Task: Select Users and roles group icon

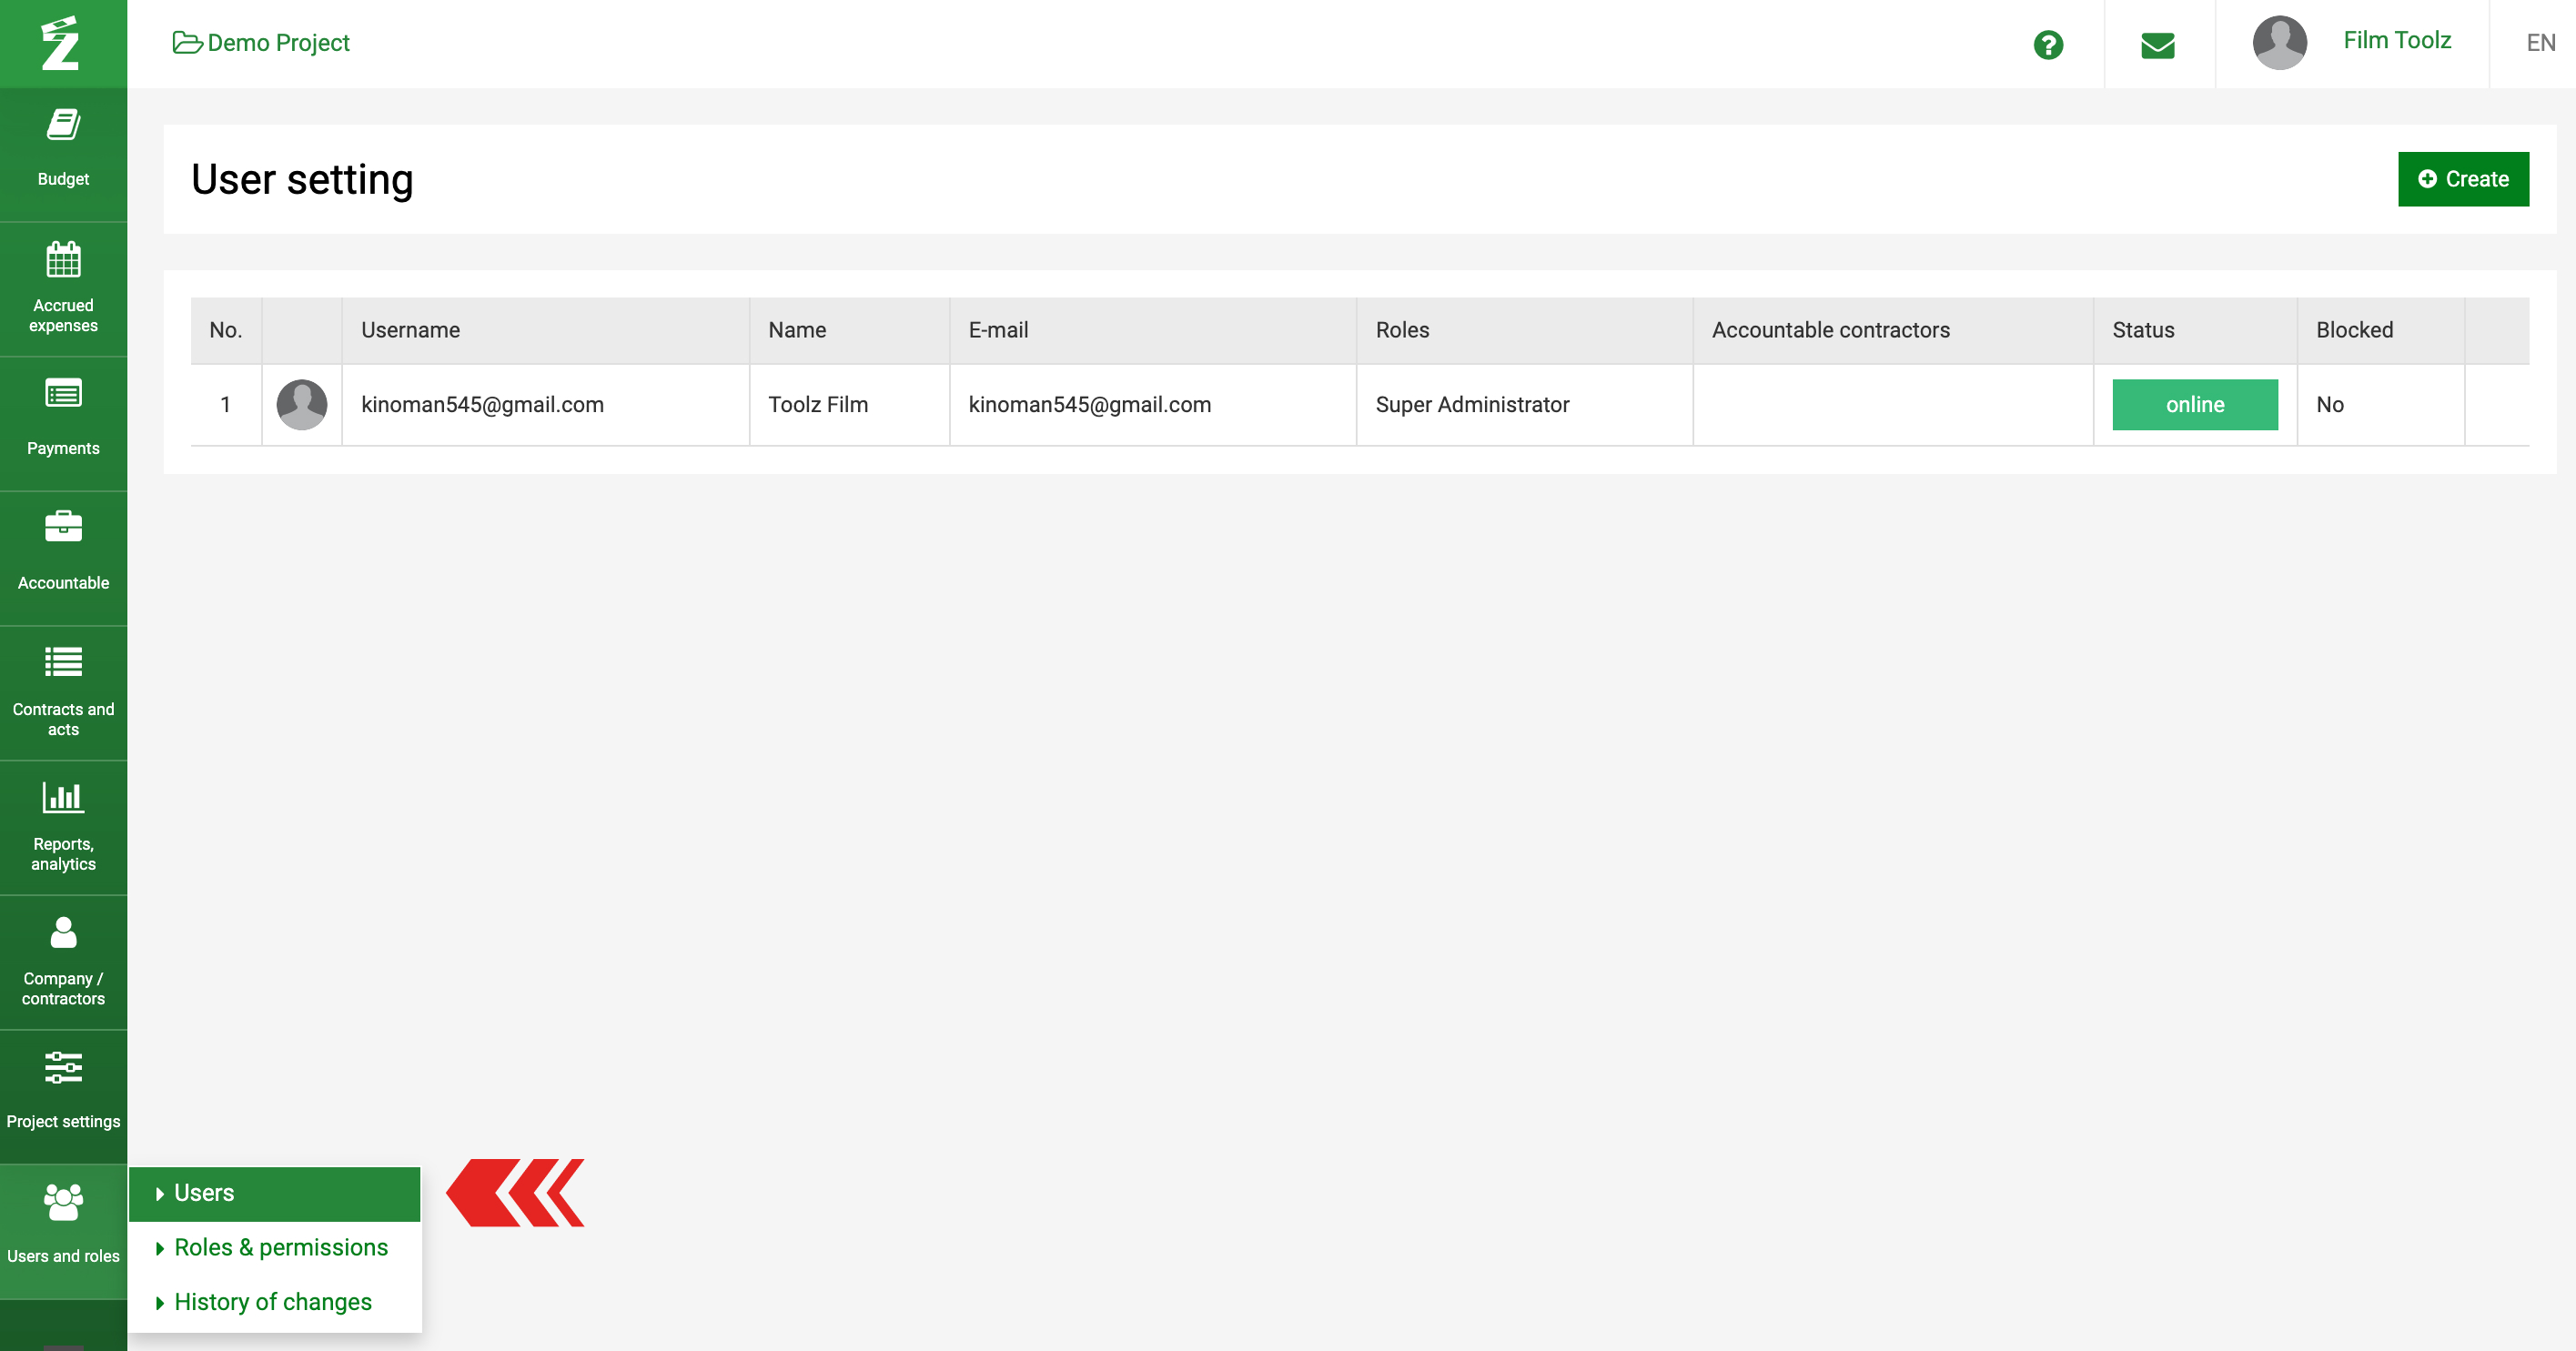Action: tap(63, 1202)
